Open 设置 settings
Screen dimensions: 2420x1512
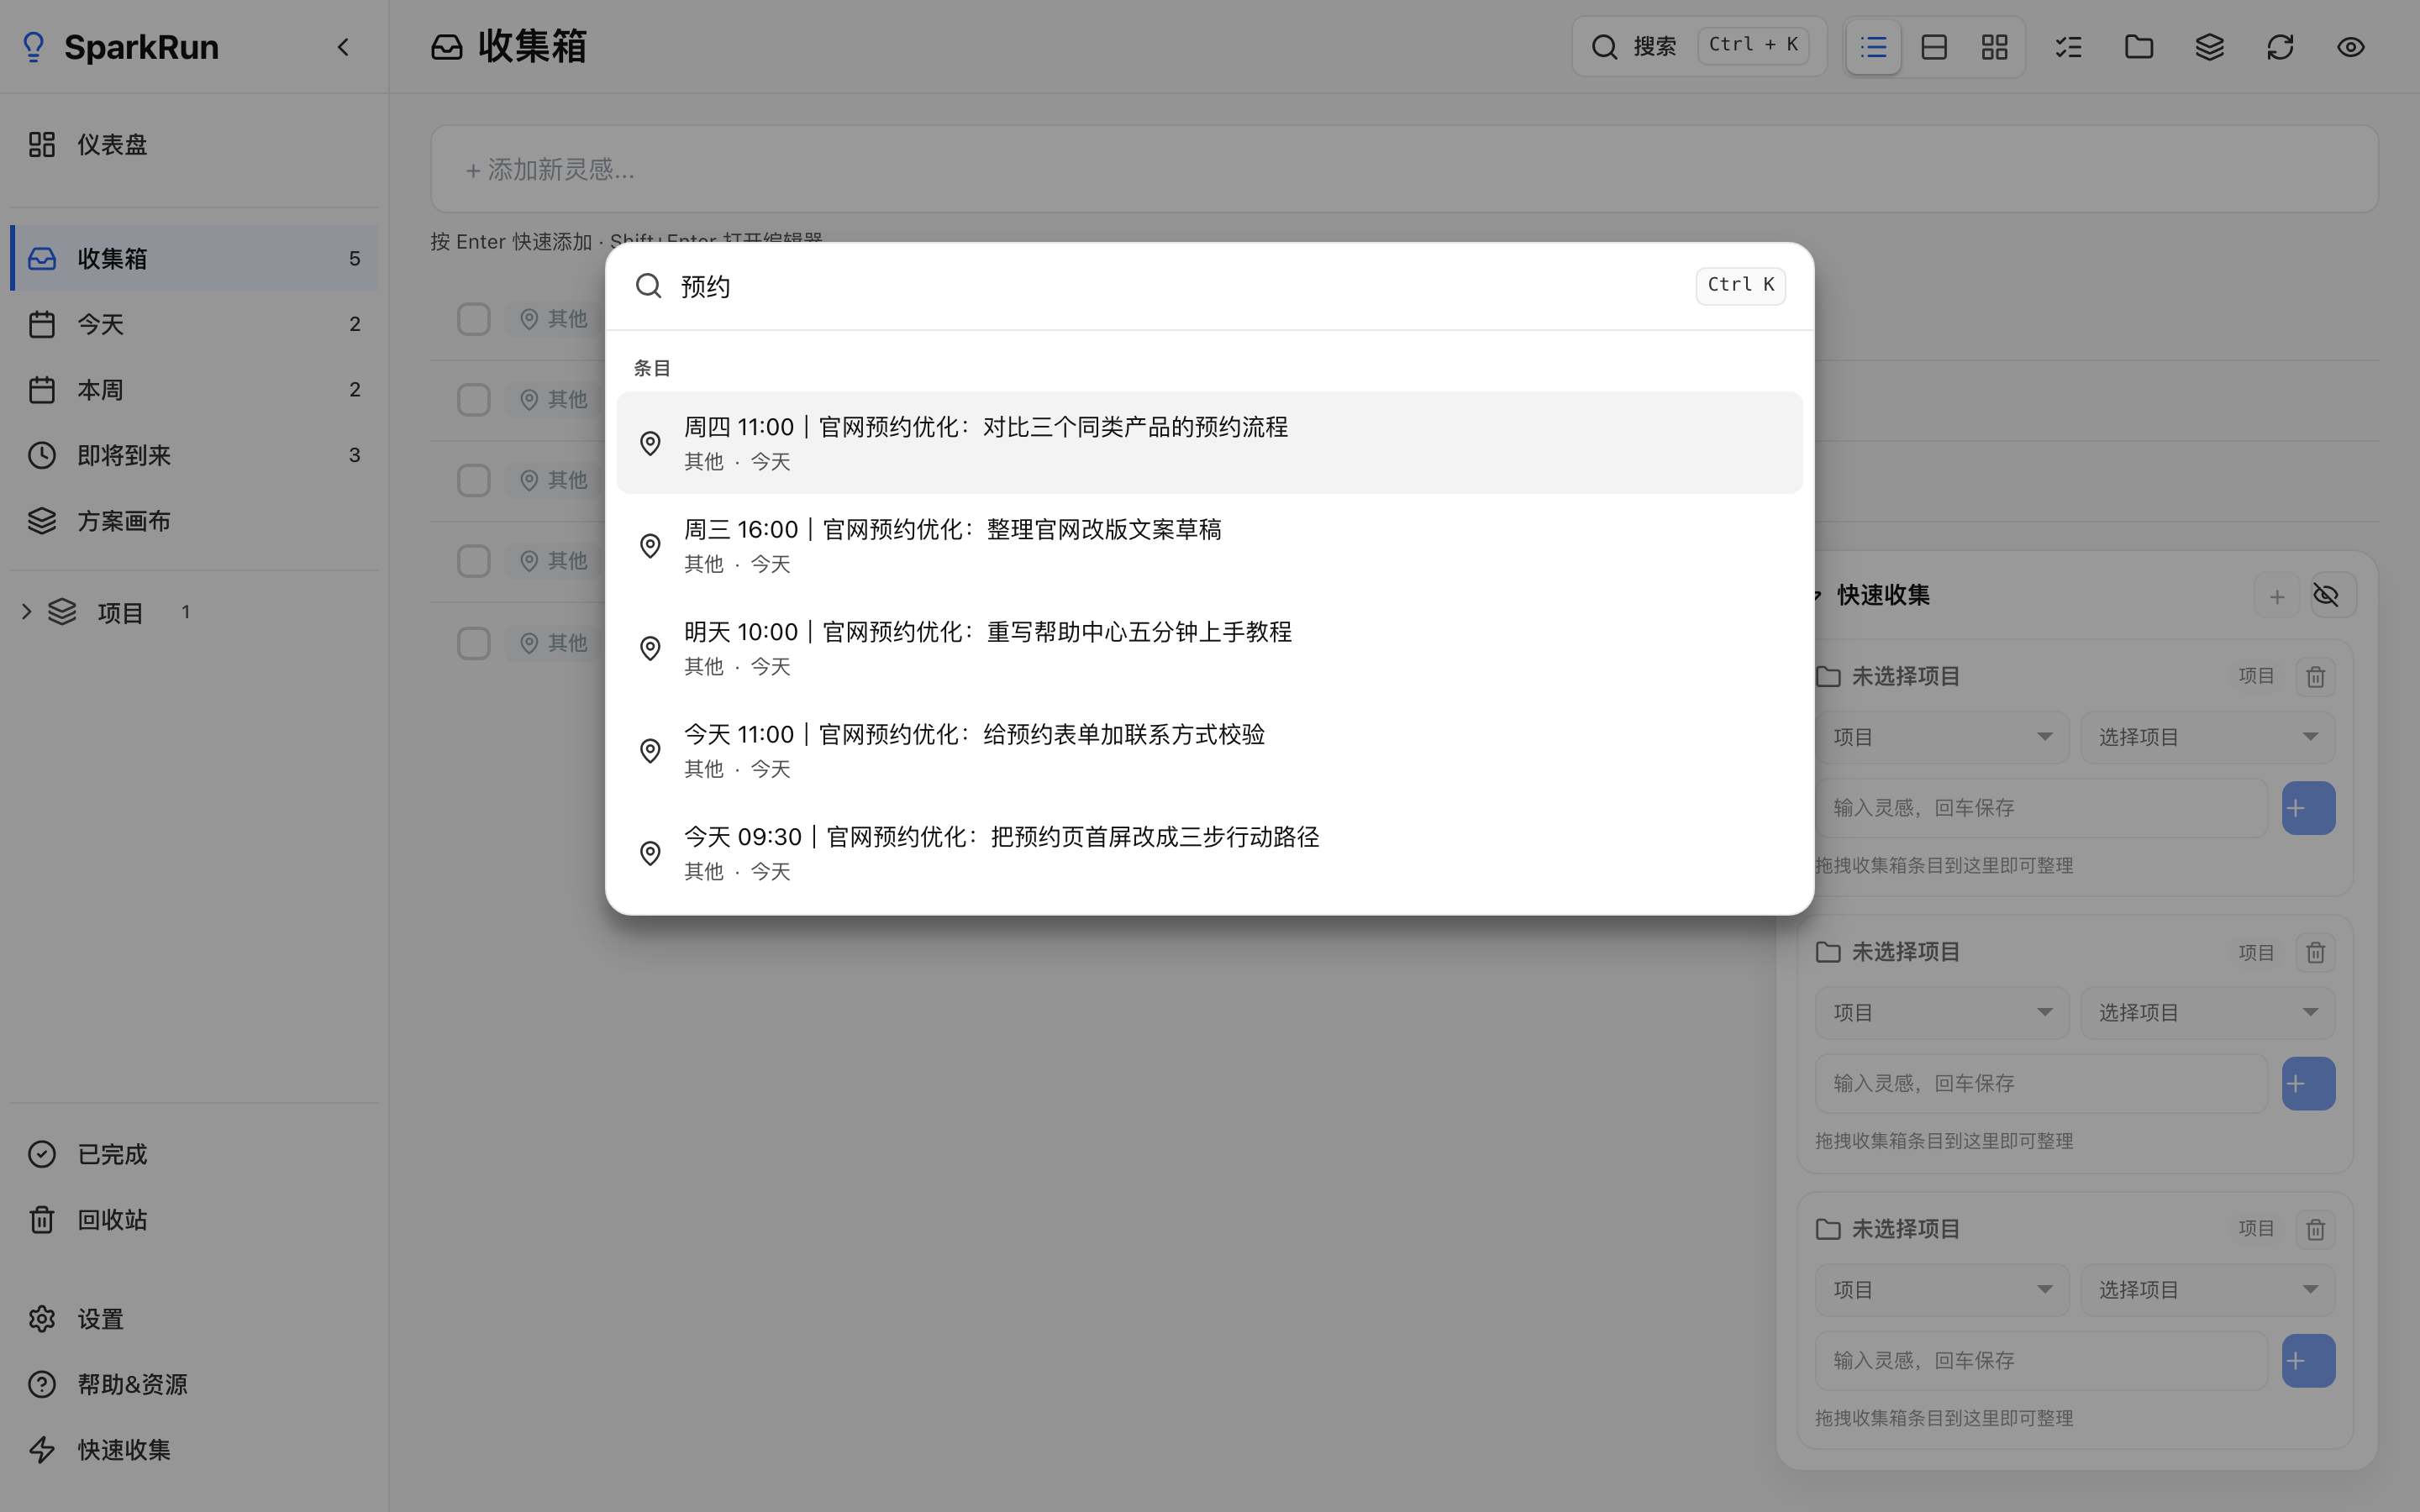(x=194, y=1319)
